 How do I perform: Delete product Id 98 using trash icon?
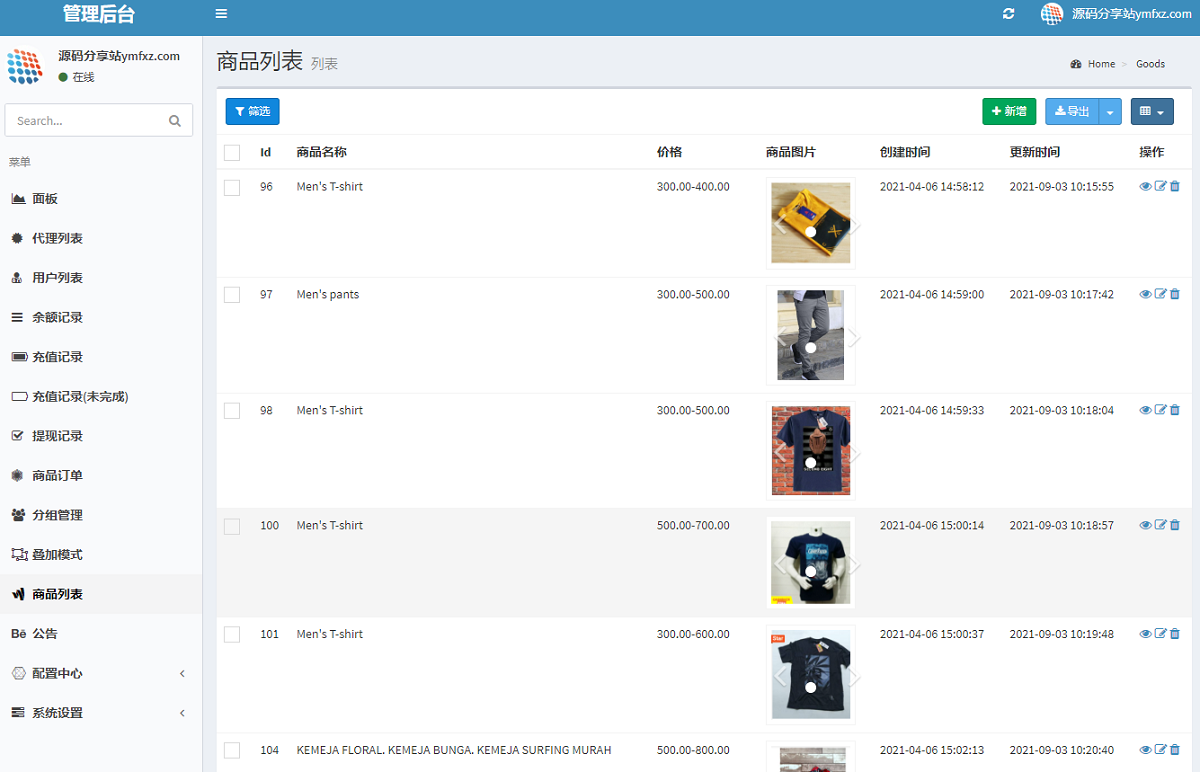coord(1175,410)
